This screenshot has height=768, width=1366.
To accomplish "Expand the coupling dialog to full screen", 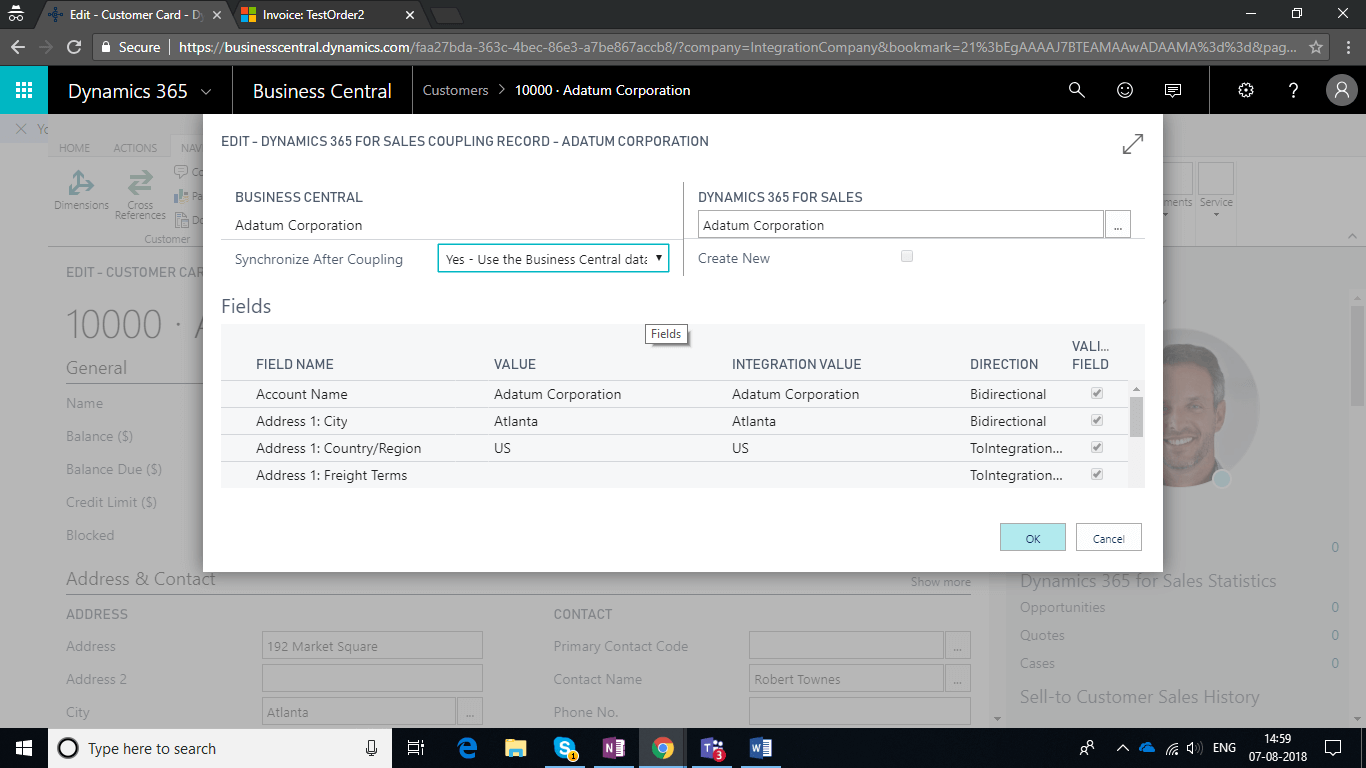I will [1132, 144].
